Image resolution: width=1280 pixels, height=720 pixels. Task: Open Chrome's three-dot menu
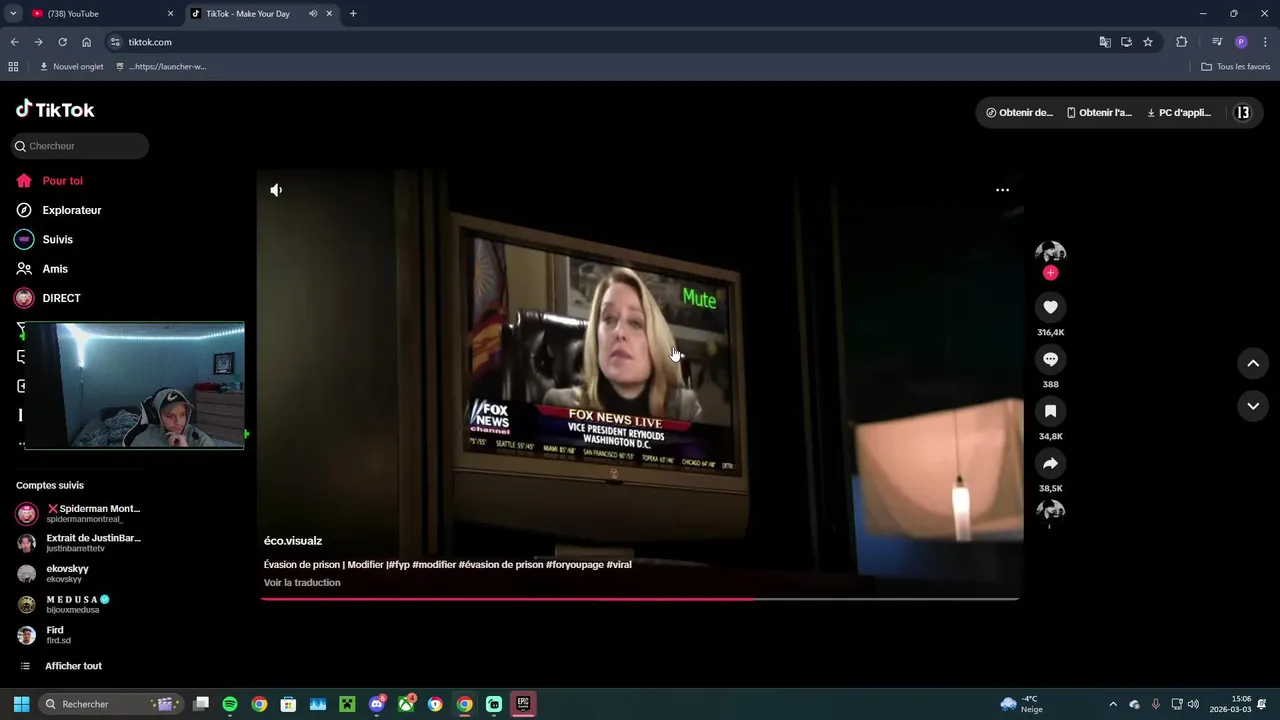[1265, 42]
